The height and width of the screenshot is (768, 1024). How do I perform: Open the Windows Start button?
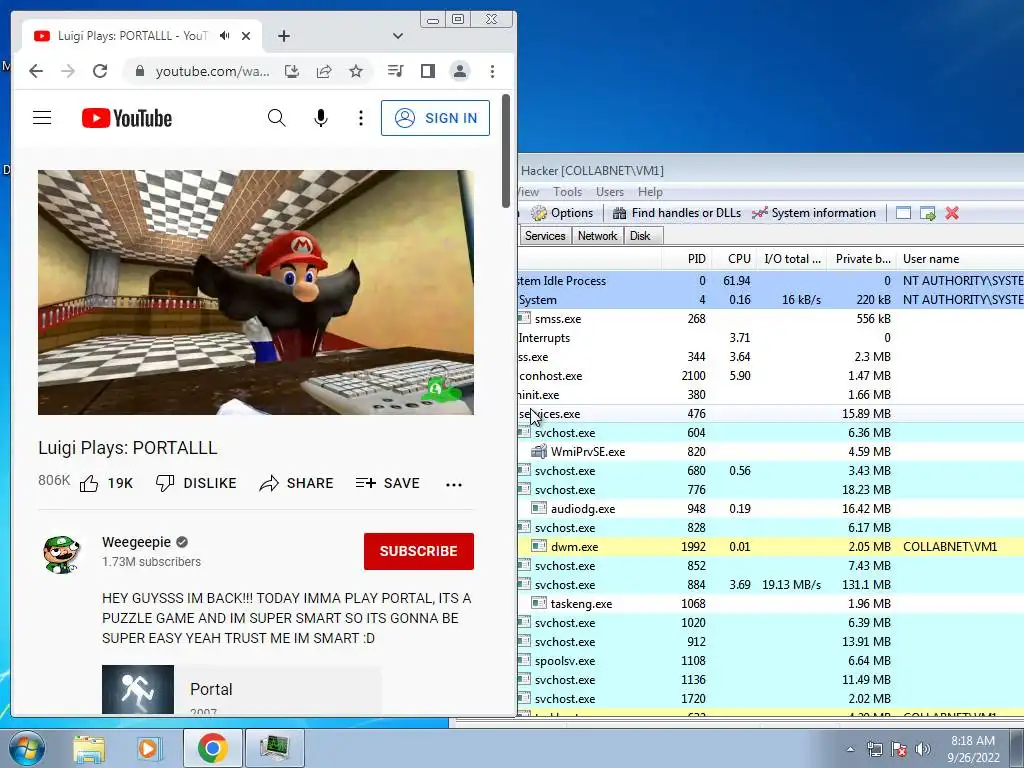tap(27, 748)
